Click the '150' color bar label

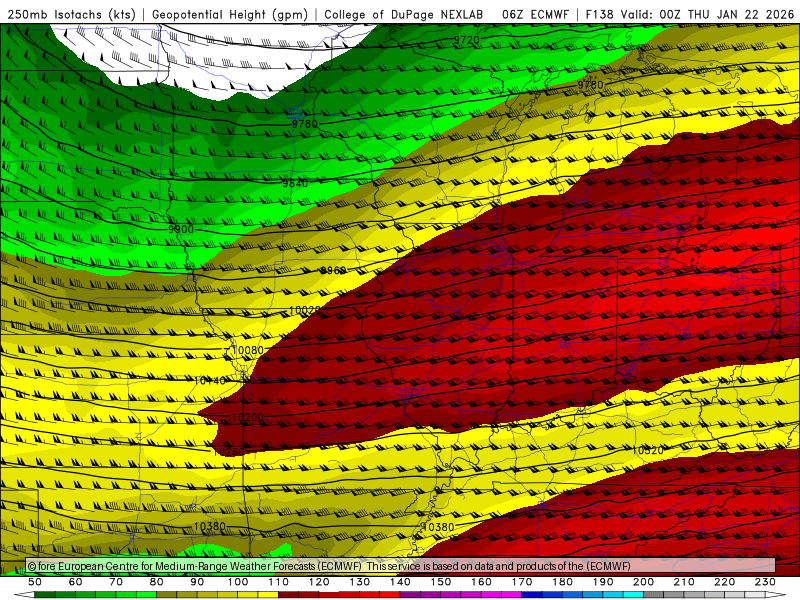(x=441, y=582)
